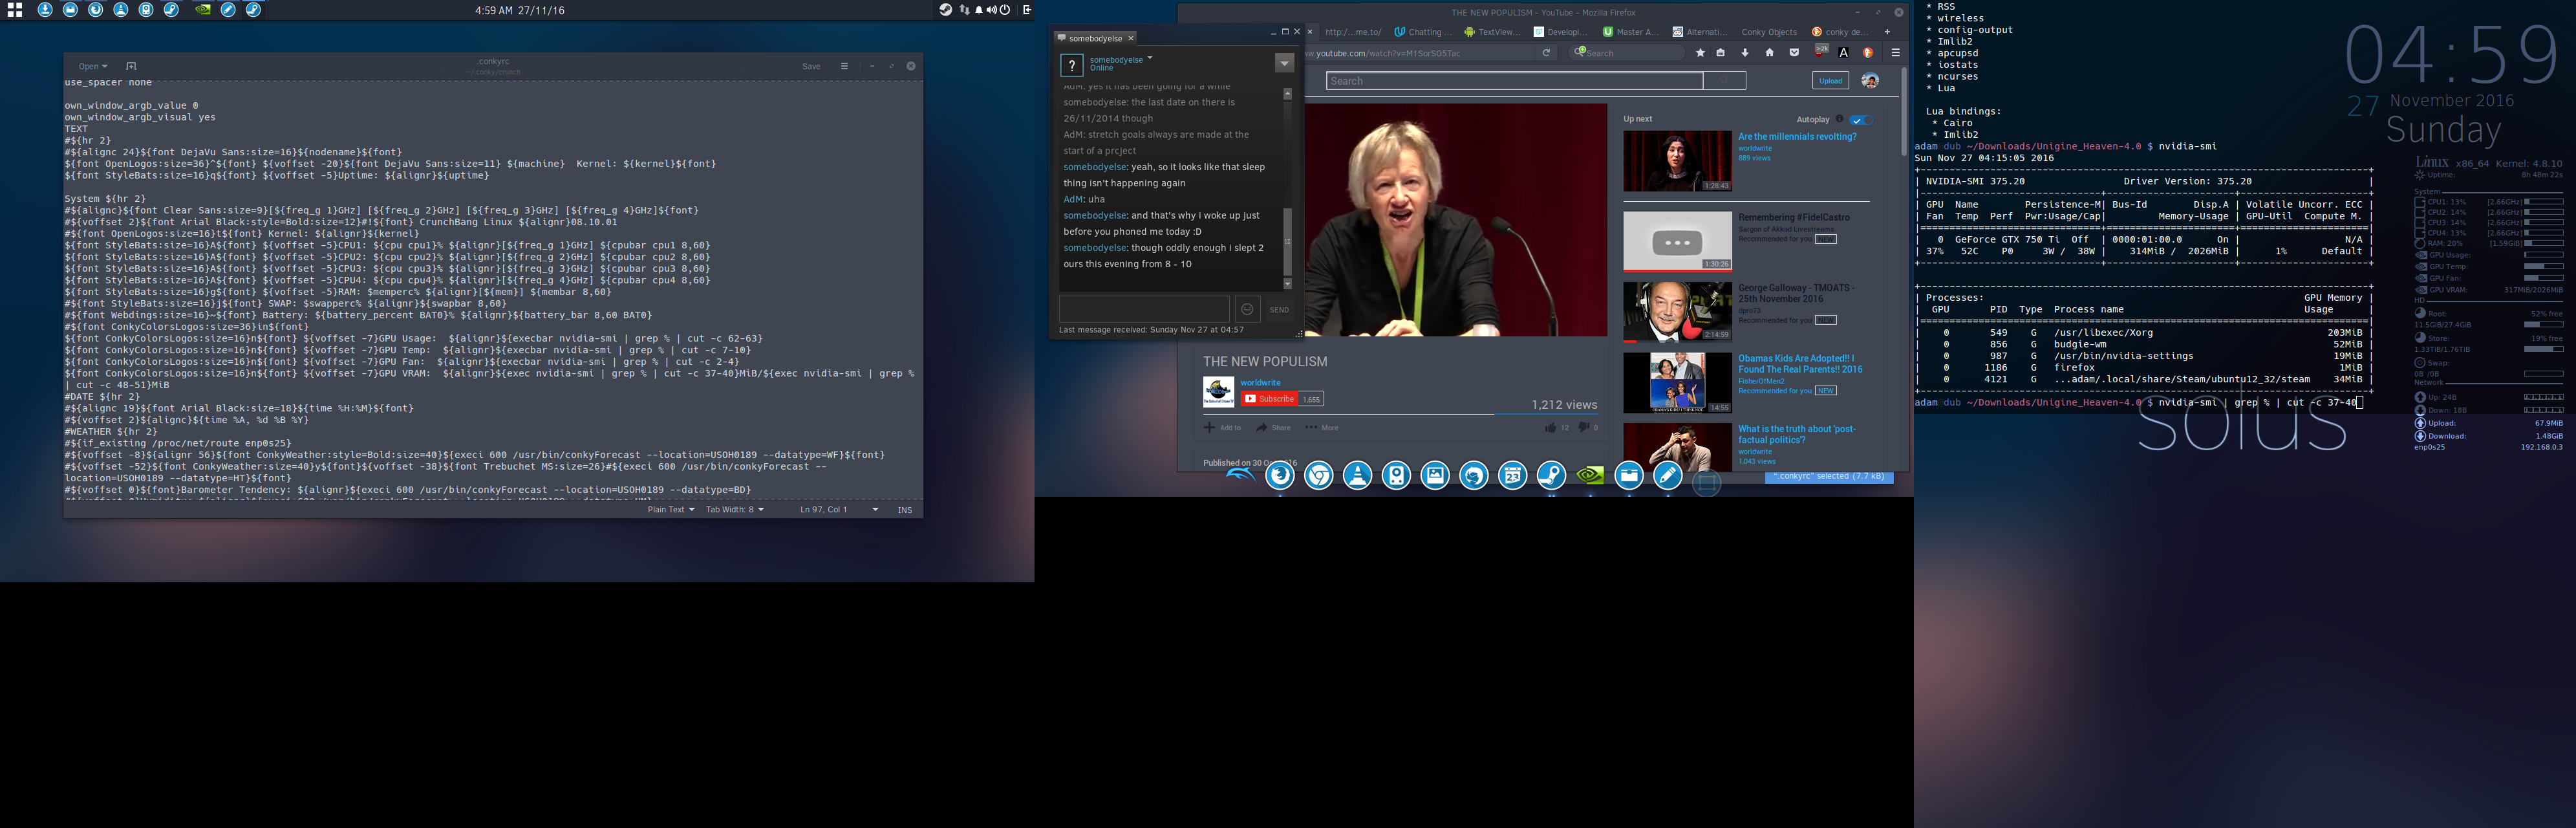Viewport: 2576px width, 828px height.
Task: Open gedit Plain Text language dropdown
Action: click(x=671, y=510)
